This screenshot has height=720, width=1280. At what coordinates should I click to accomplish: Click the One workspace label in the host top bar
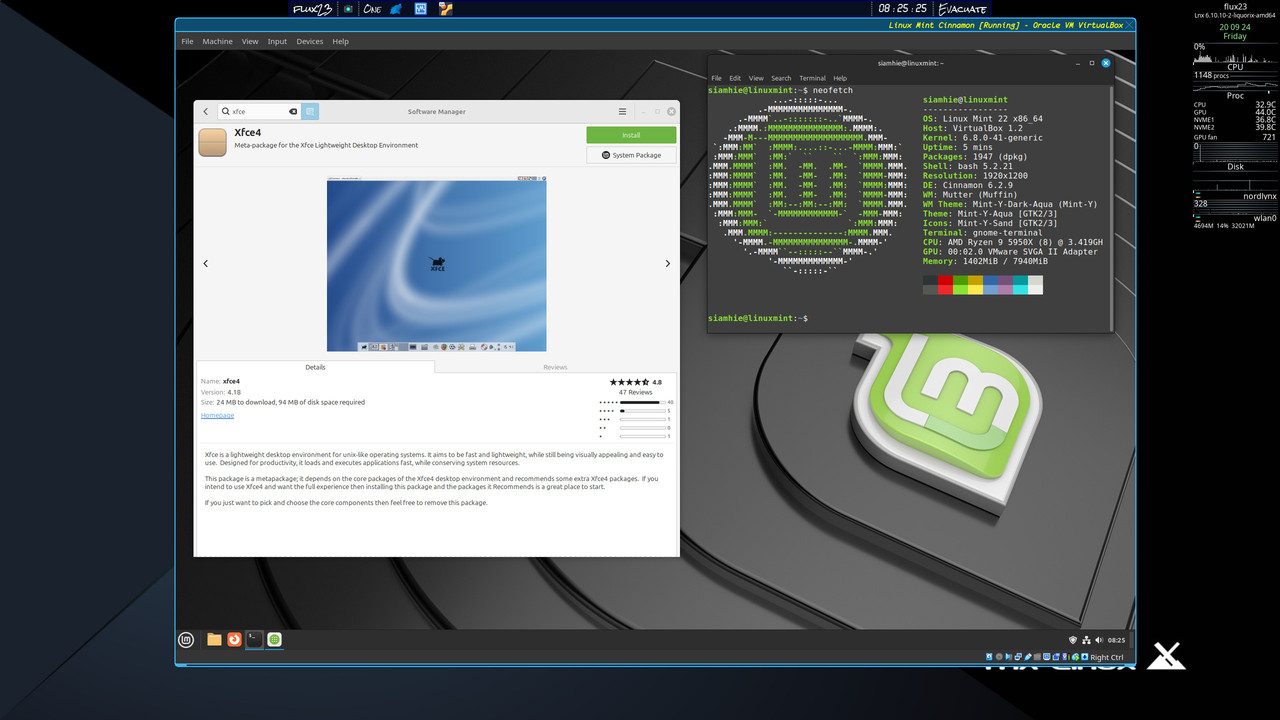372,9
